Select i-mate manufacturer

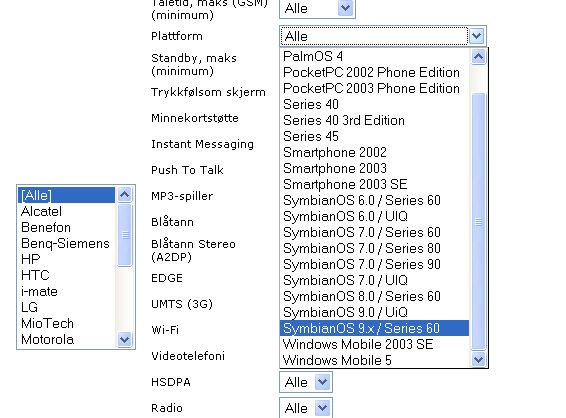[x=66, y=291]
